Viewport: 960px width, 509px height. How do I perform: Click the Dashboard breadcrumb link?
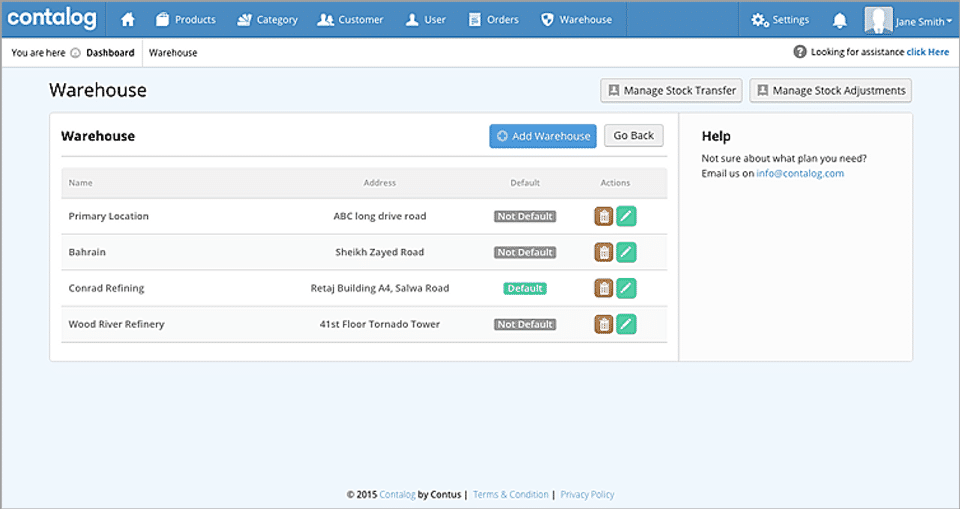[x=110, y=53]
